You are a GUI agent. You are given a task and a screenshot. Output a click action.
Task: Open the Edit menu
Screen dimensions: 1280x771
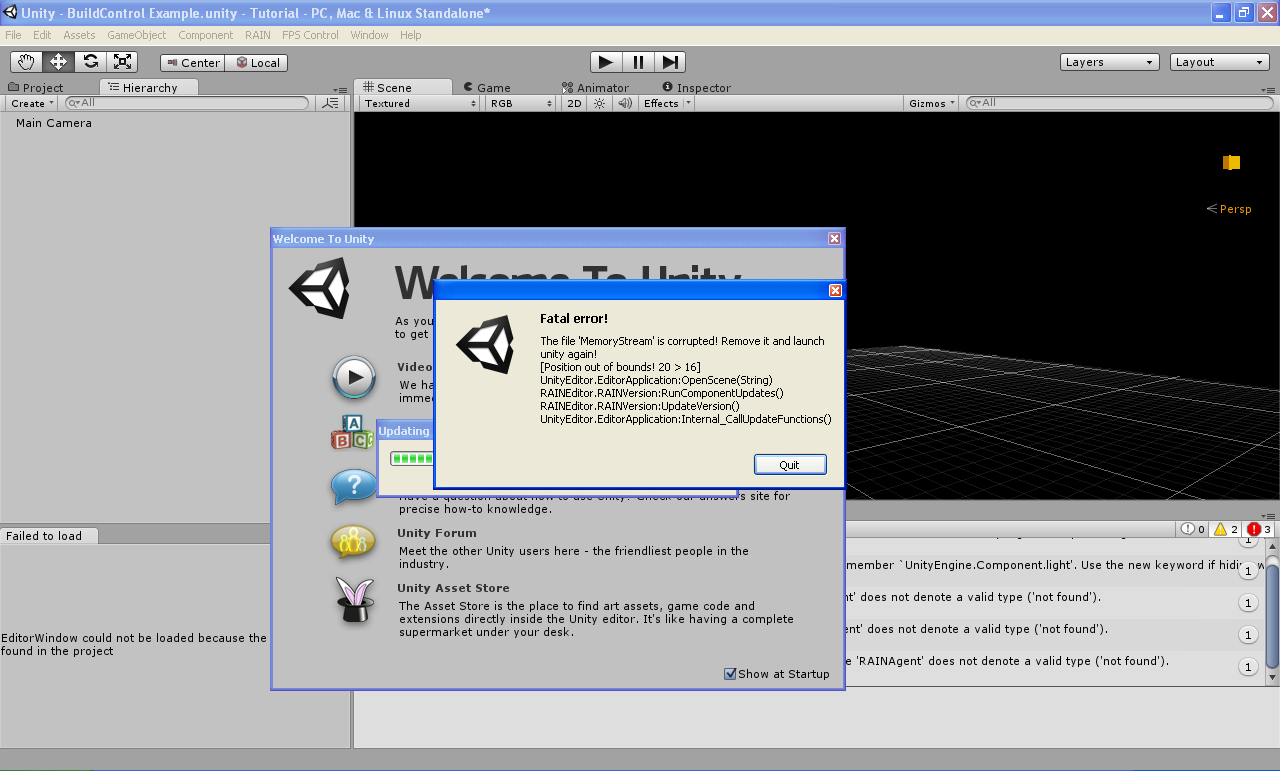click(42, 35)
